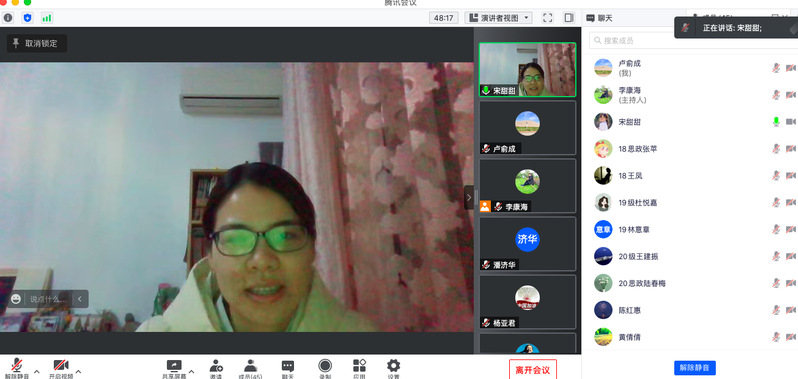
Task: Select 杨亚君 participant tile
Action: pyautogui.click(x=527, y=302)
